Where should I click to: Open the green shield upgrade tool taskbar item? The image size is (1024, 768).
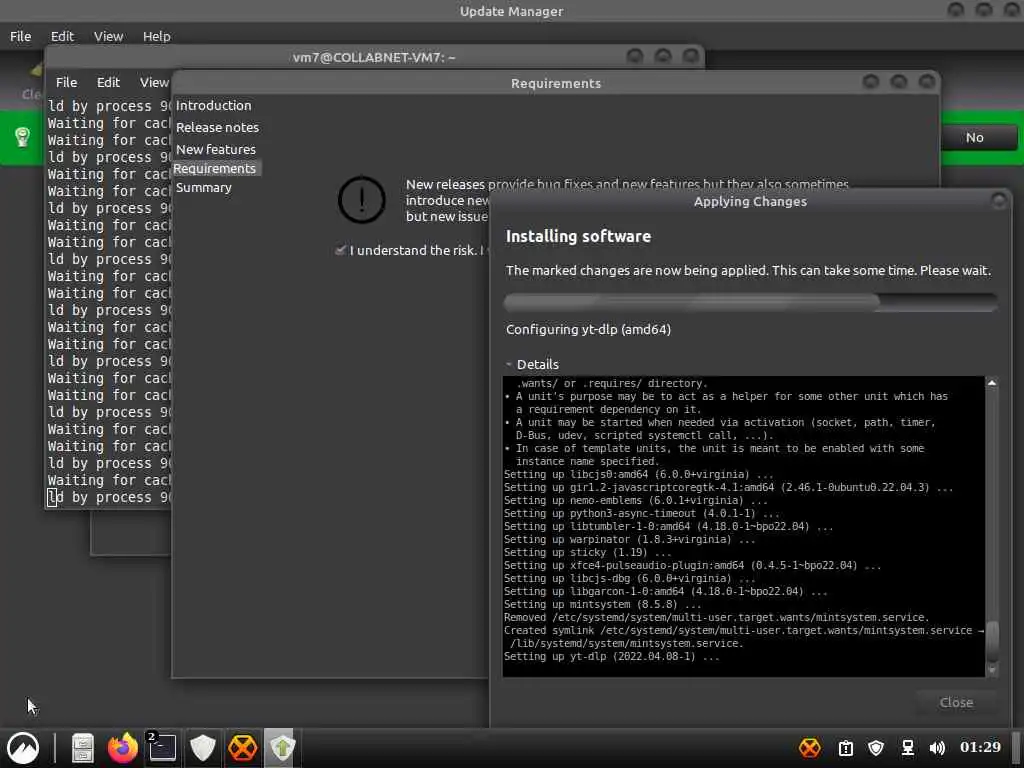[281, 748]
